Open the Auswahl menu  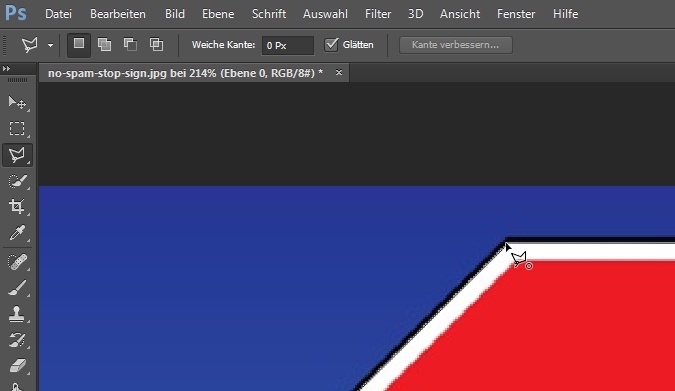(325, 14)
